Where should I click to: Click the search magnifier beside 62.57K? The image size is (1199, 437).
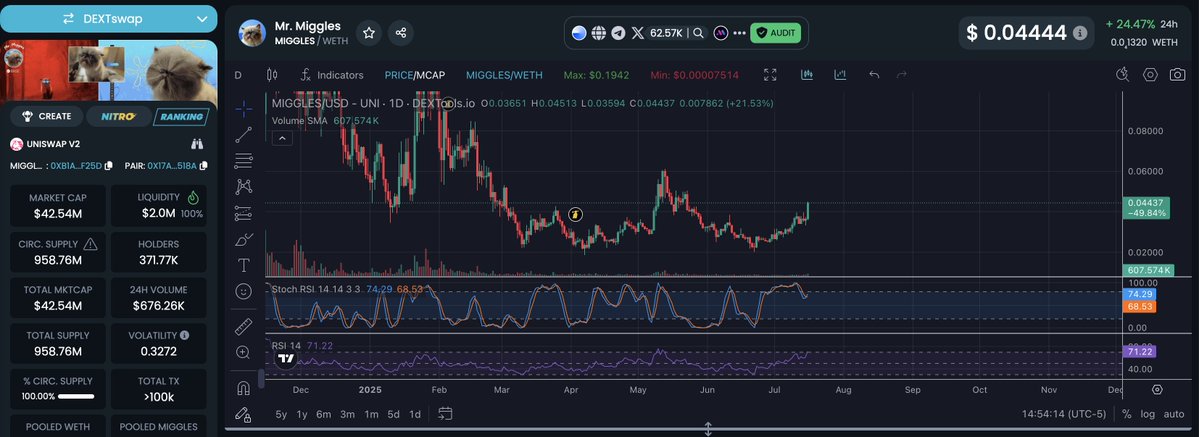point(698,33)
